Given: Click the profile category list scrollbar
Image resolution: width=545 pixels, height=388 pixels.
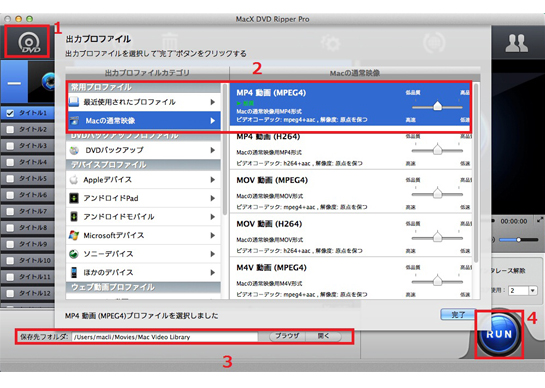Looking at the screenshot, I should [x=225, y=149].
